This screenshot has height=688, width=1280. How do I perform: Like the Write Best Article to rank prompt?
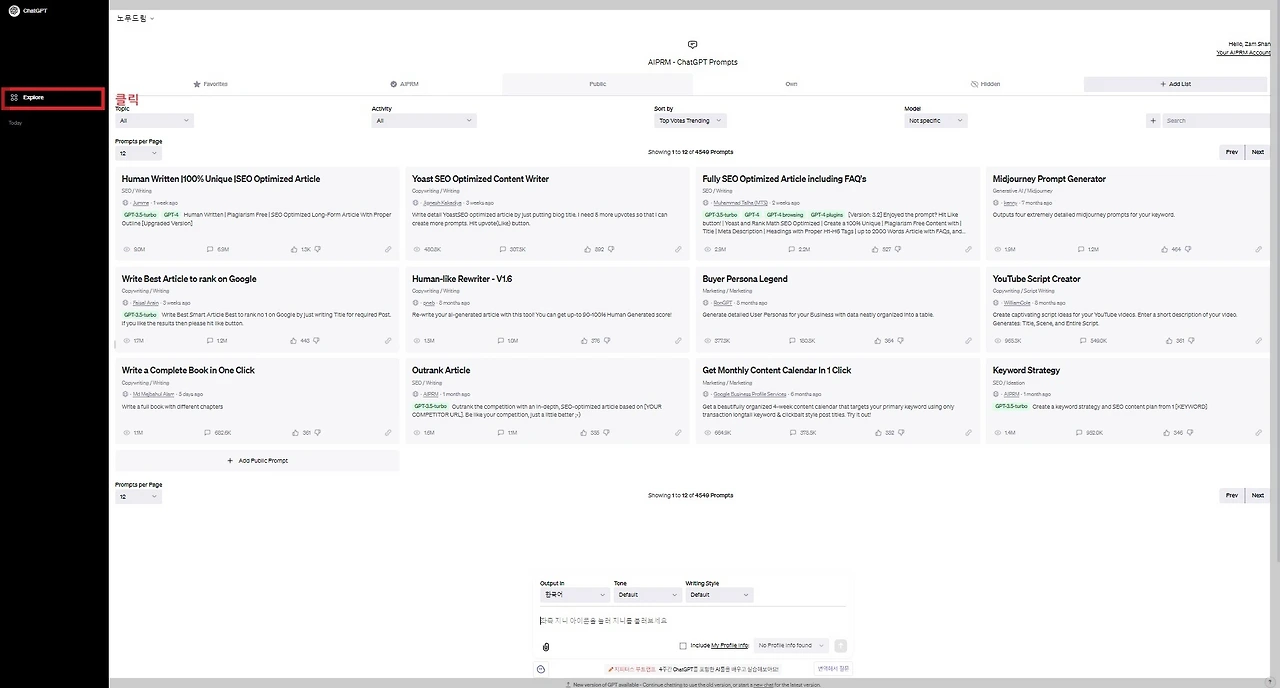[295, 340]
